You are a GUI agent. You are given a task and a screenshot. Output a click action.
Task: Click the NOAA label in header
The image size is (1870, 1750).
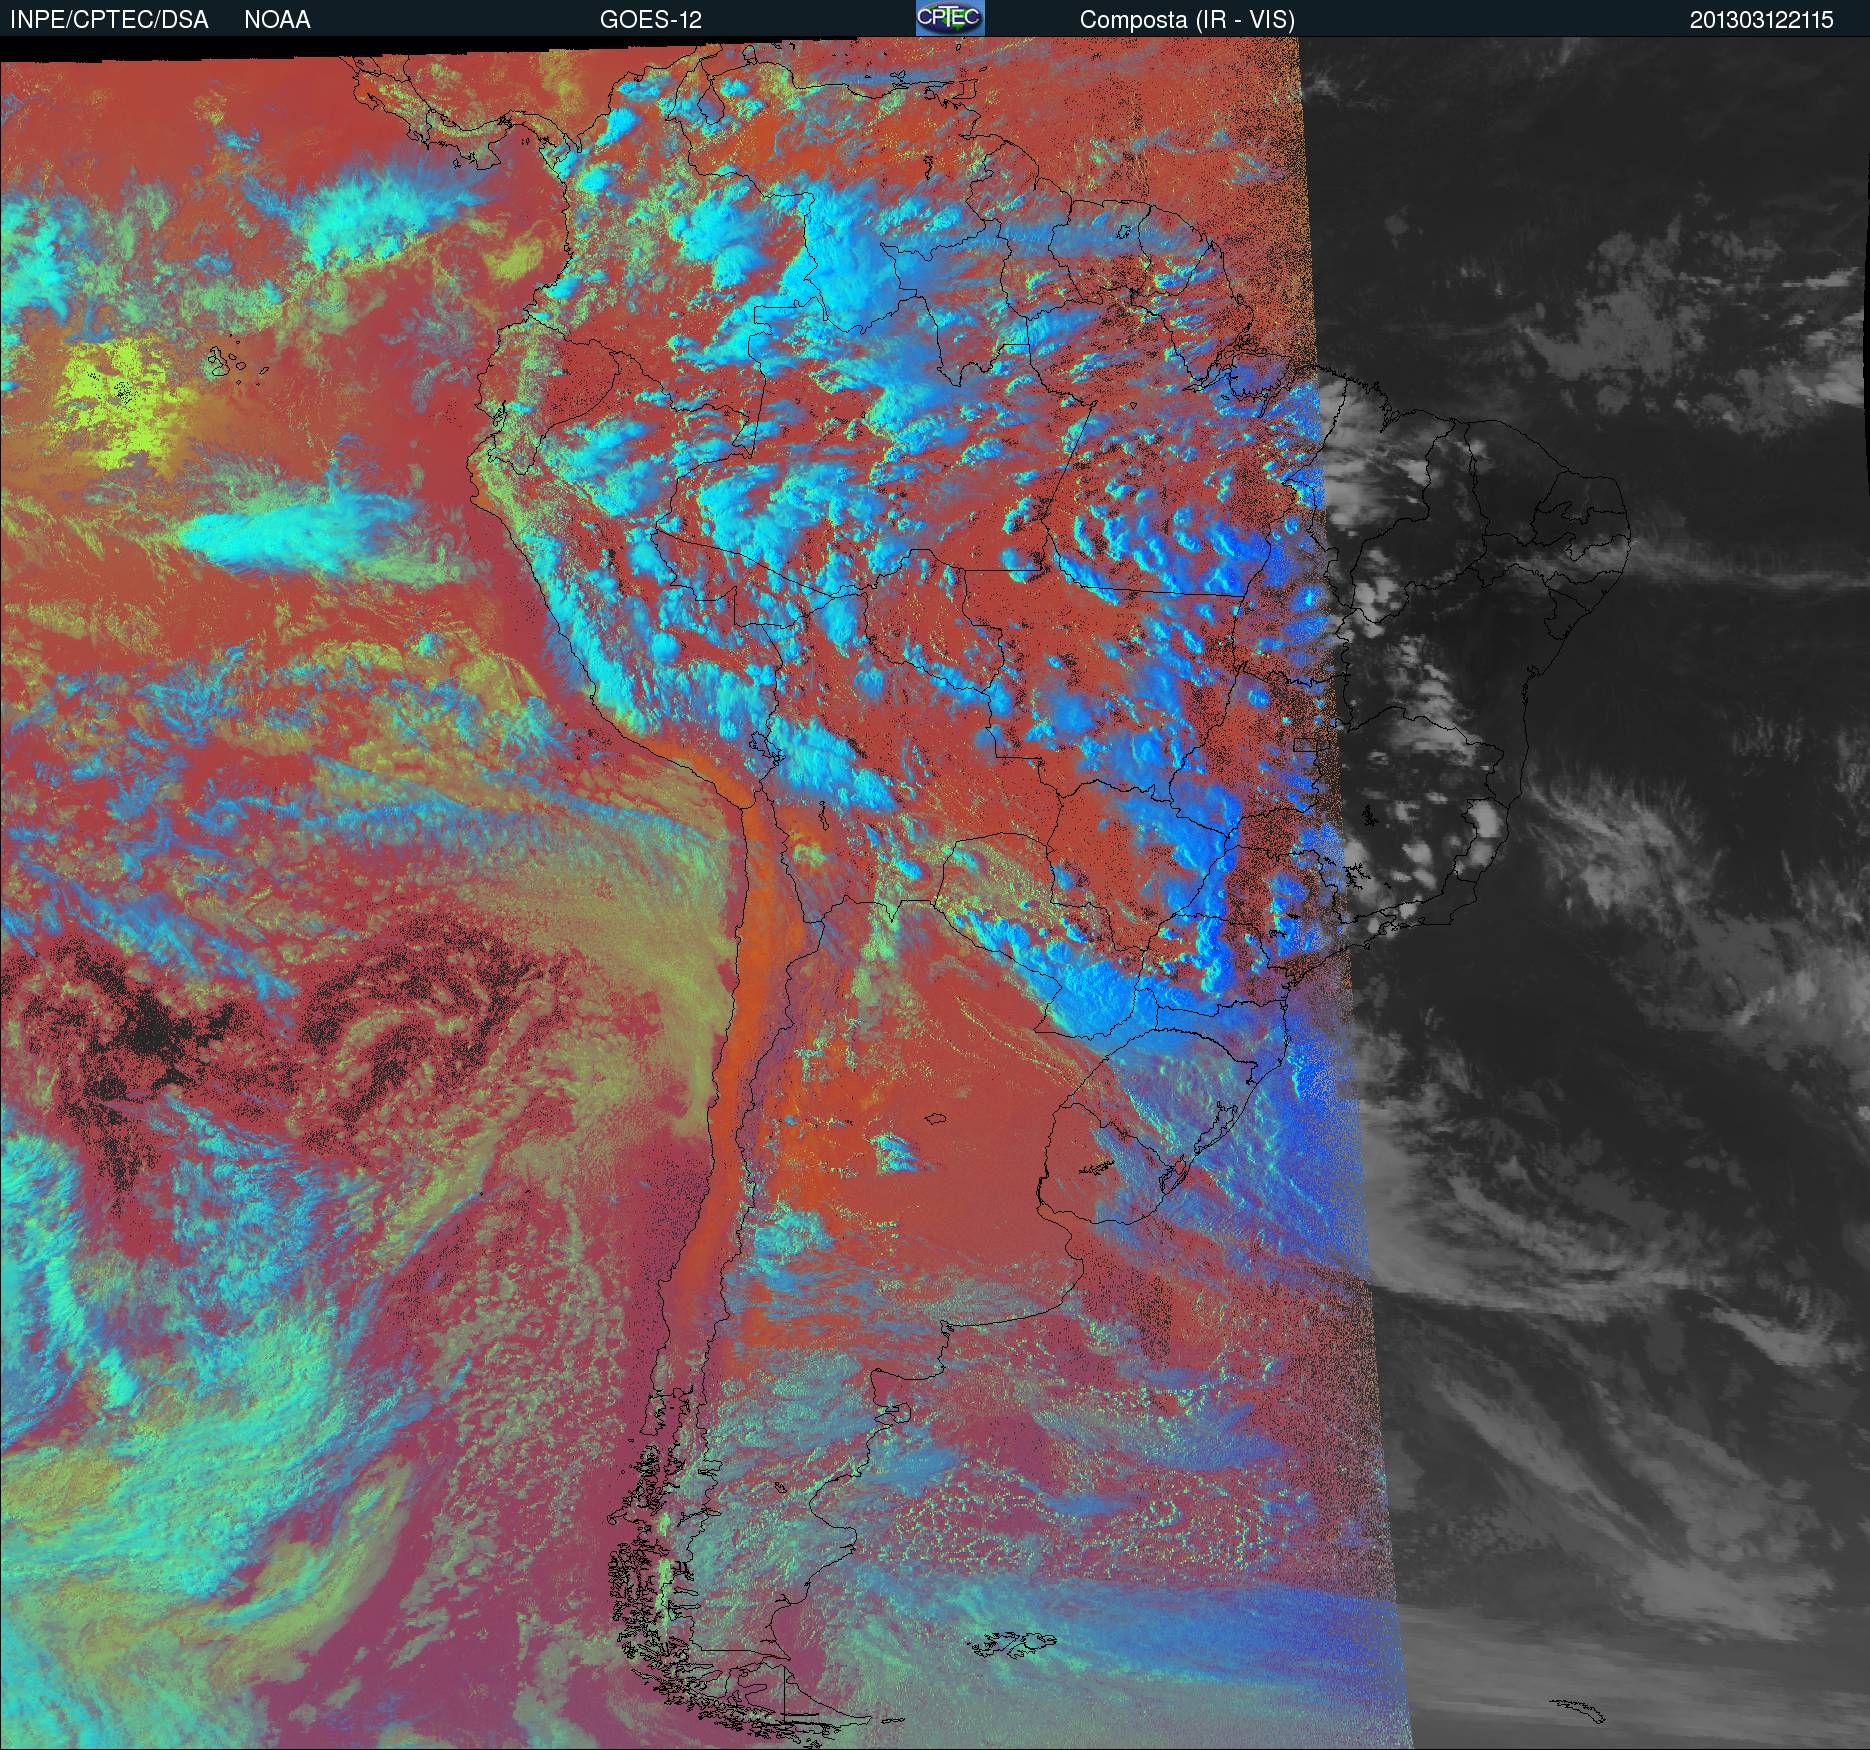pos(277,20)
